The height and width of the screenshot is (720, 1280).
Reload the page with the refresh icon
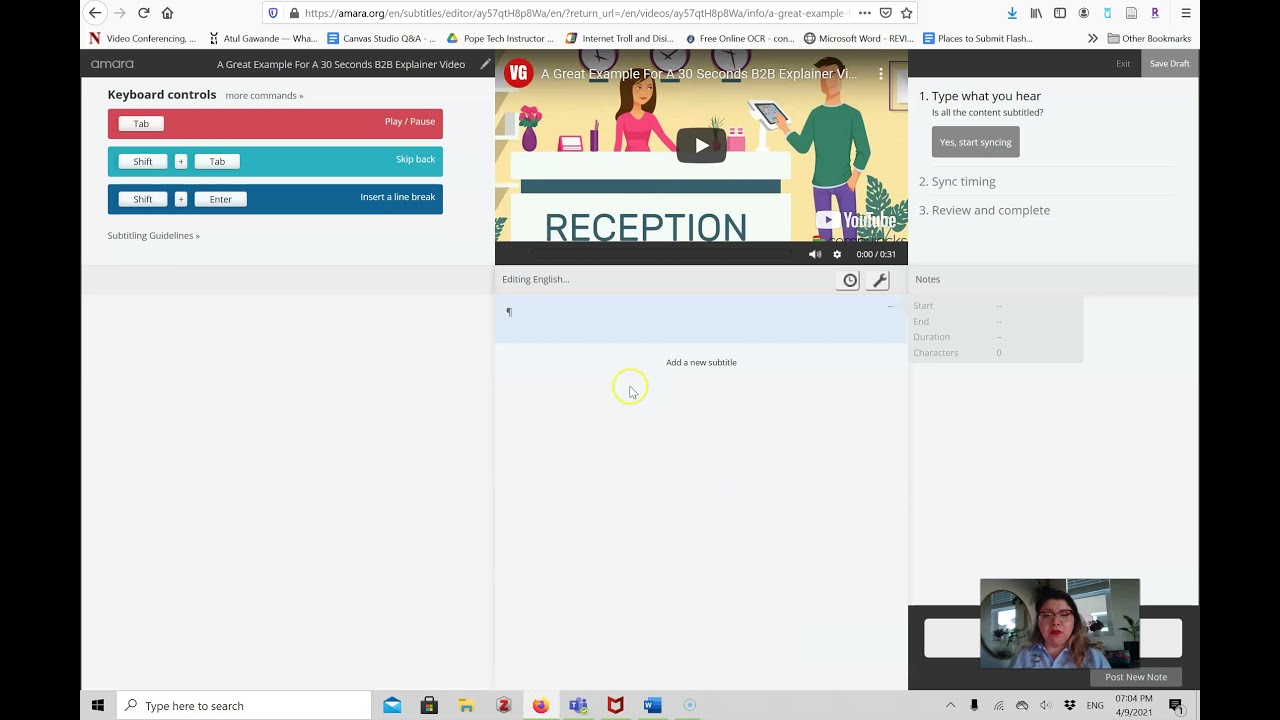tap(143, 13)
